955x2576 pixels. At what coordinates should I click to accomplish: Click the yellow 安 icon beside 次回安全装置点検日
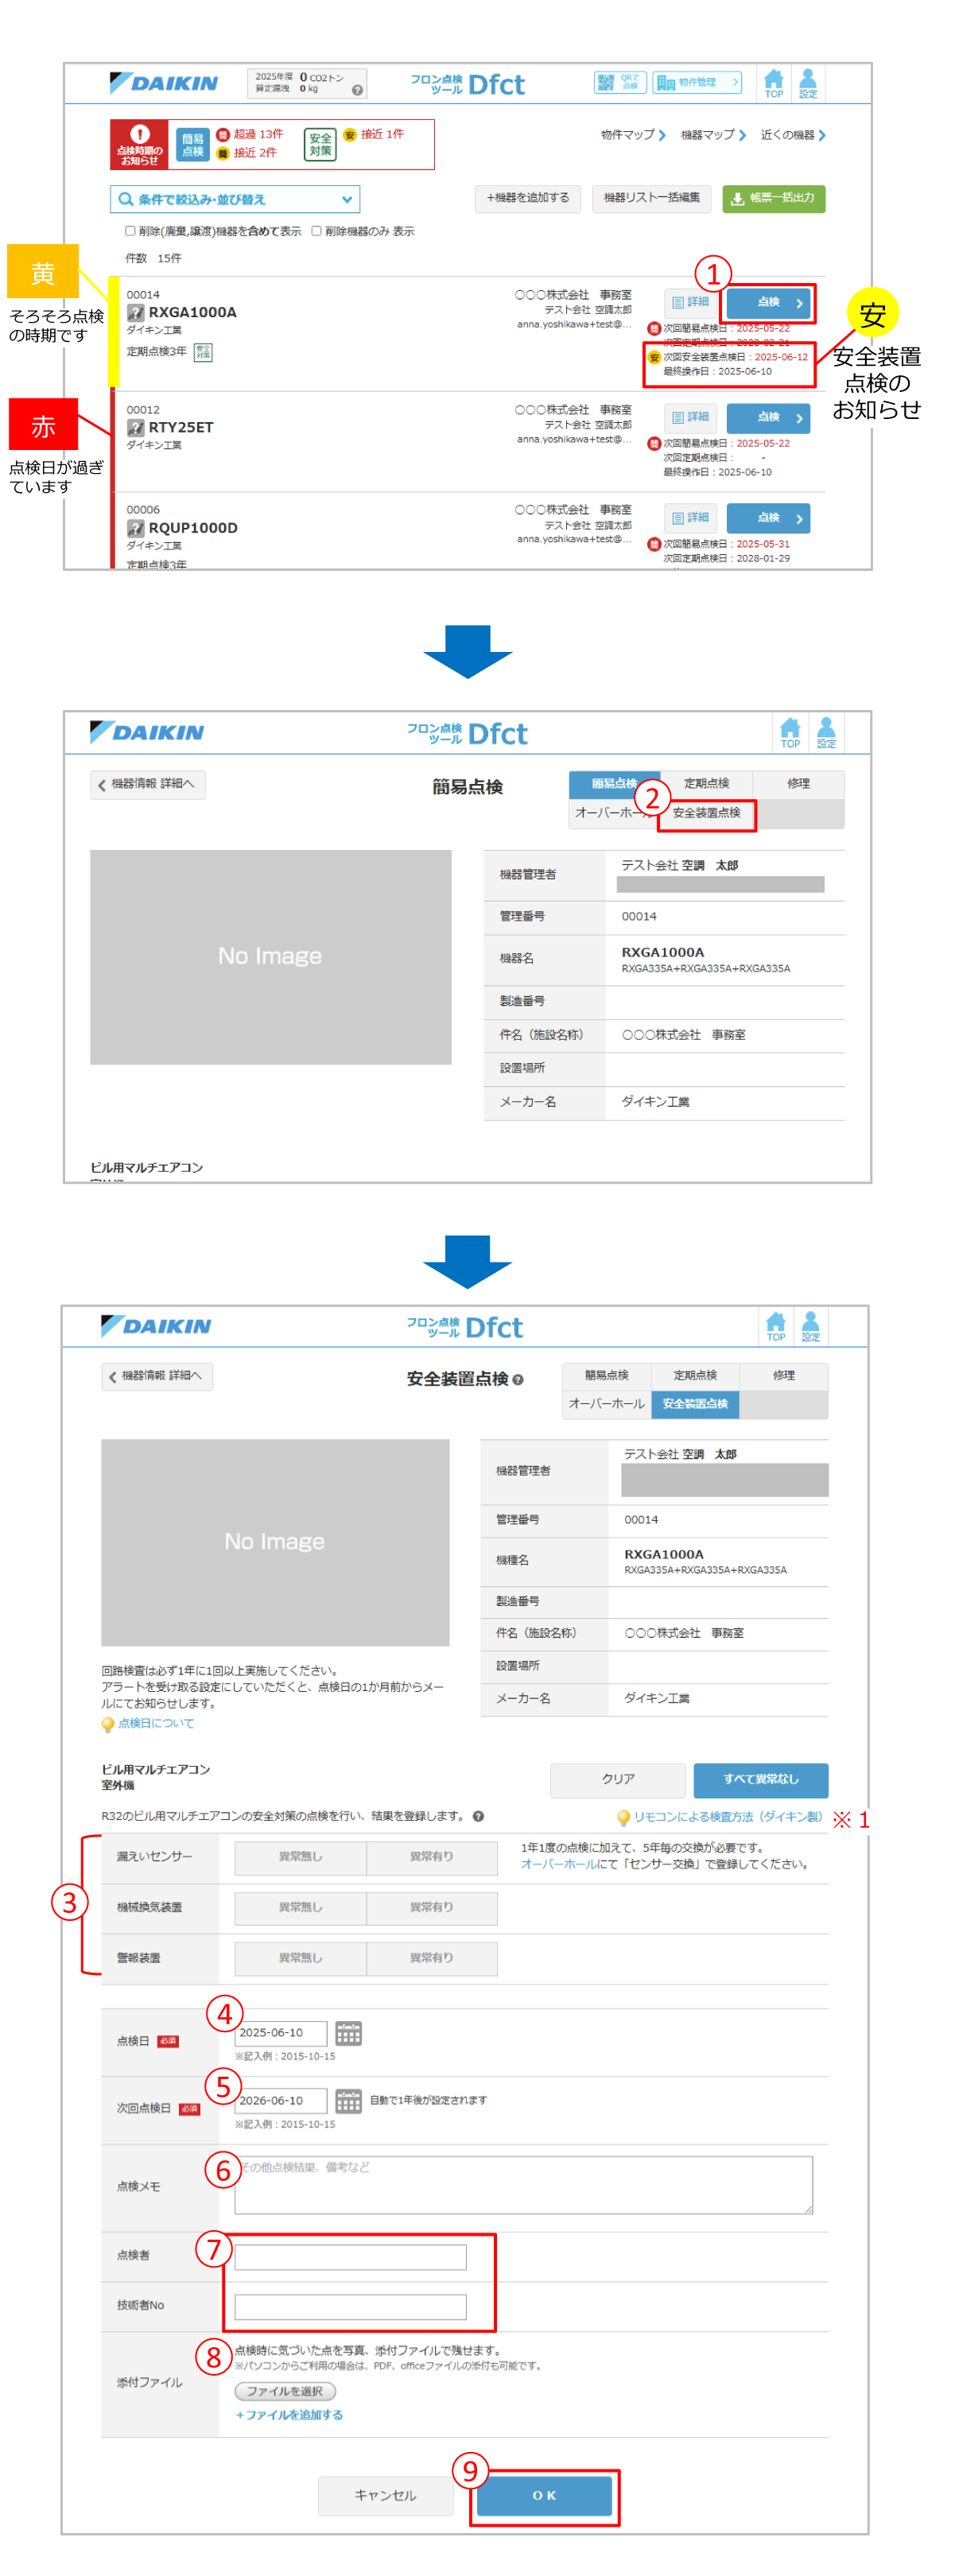pos(654,357)
